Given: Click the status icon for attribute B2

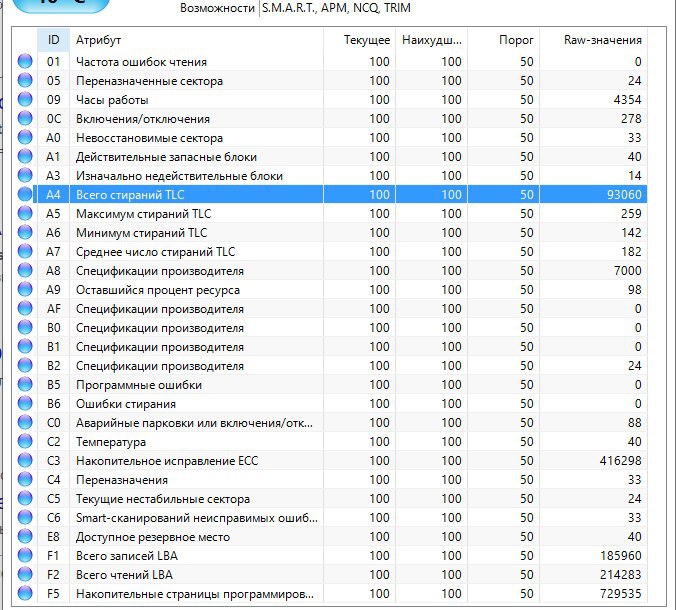Looking at the screenshot, I should point(25,365).
